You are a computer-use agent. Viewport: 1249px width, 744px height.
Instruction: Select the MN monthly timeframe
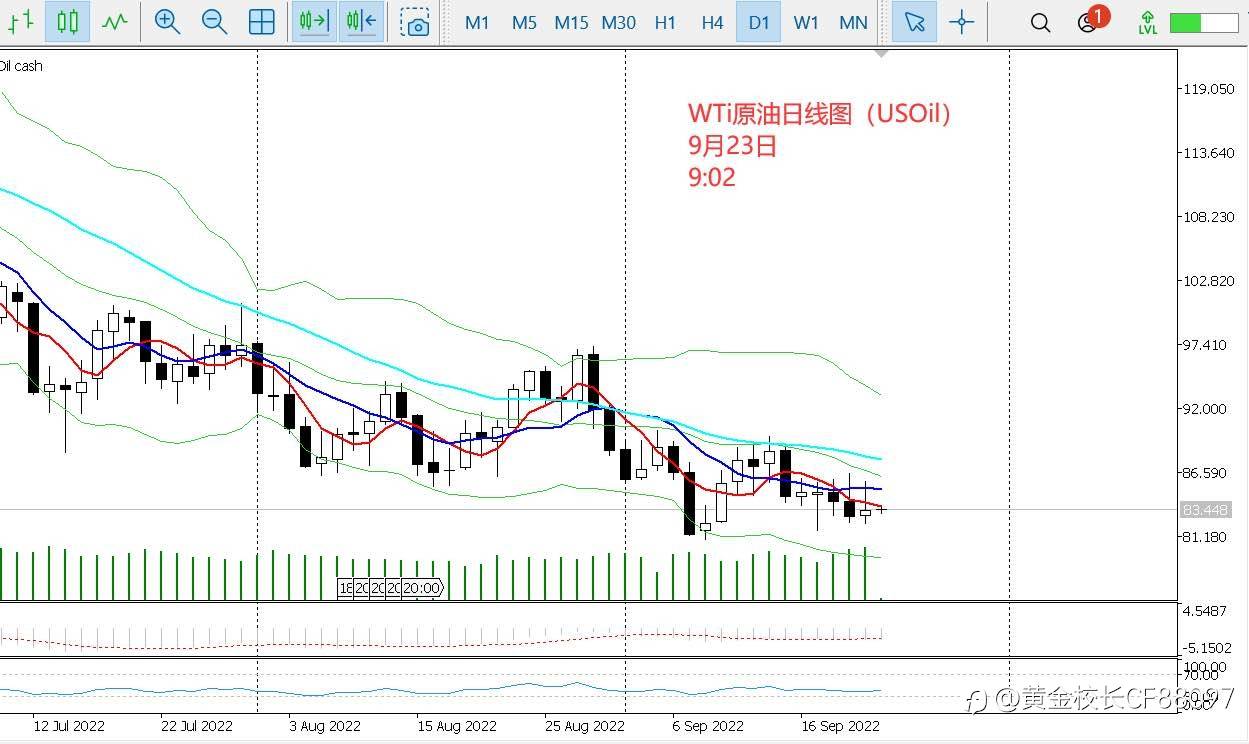click(x=853, y=22)
